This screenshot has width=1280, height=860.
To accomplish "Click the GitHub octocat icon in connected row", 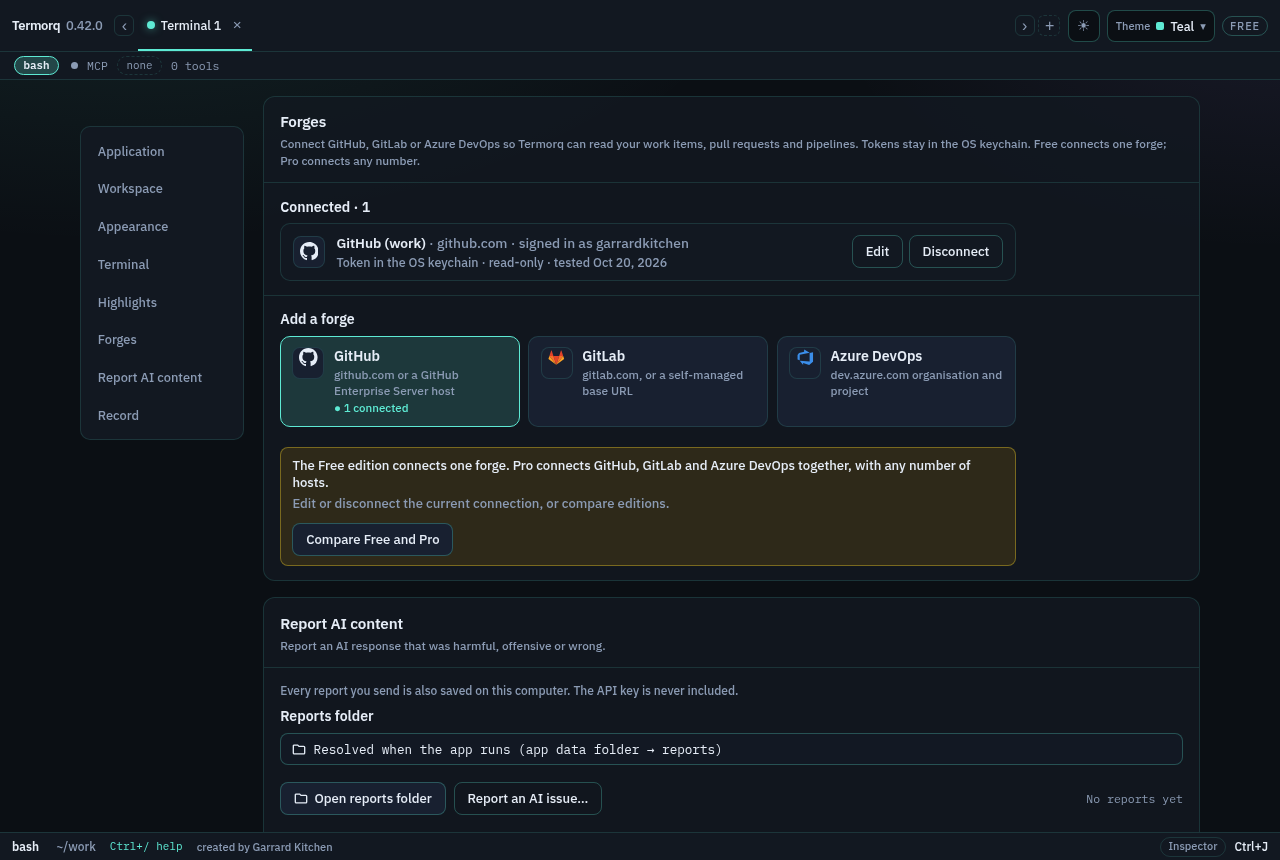I will [x=309, y=252].
